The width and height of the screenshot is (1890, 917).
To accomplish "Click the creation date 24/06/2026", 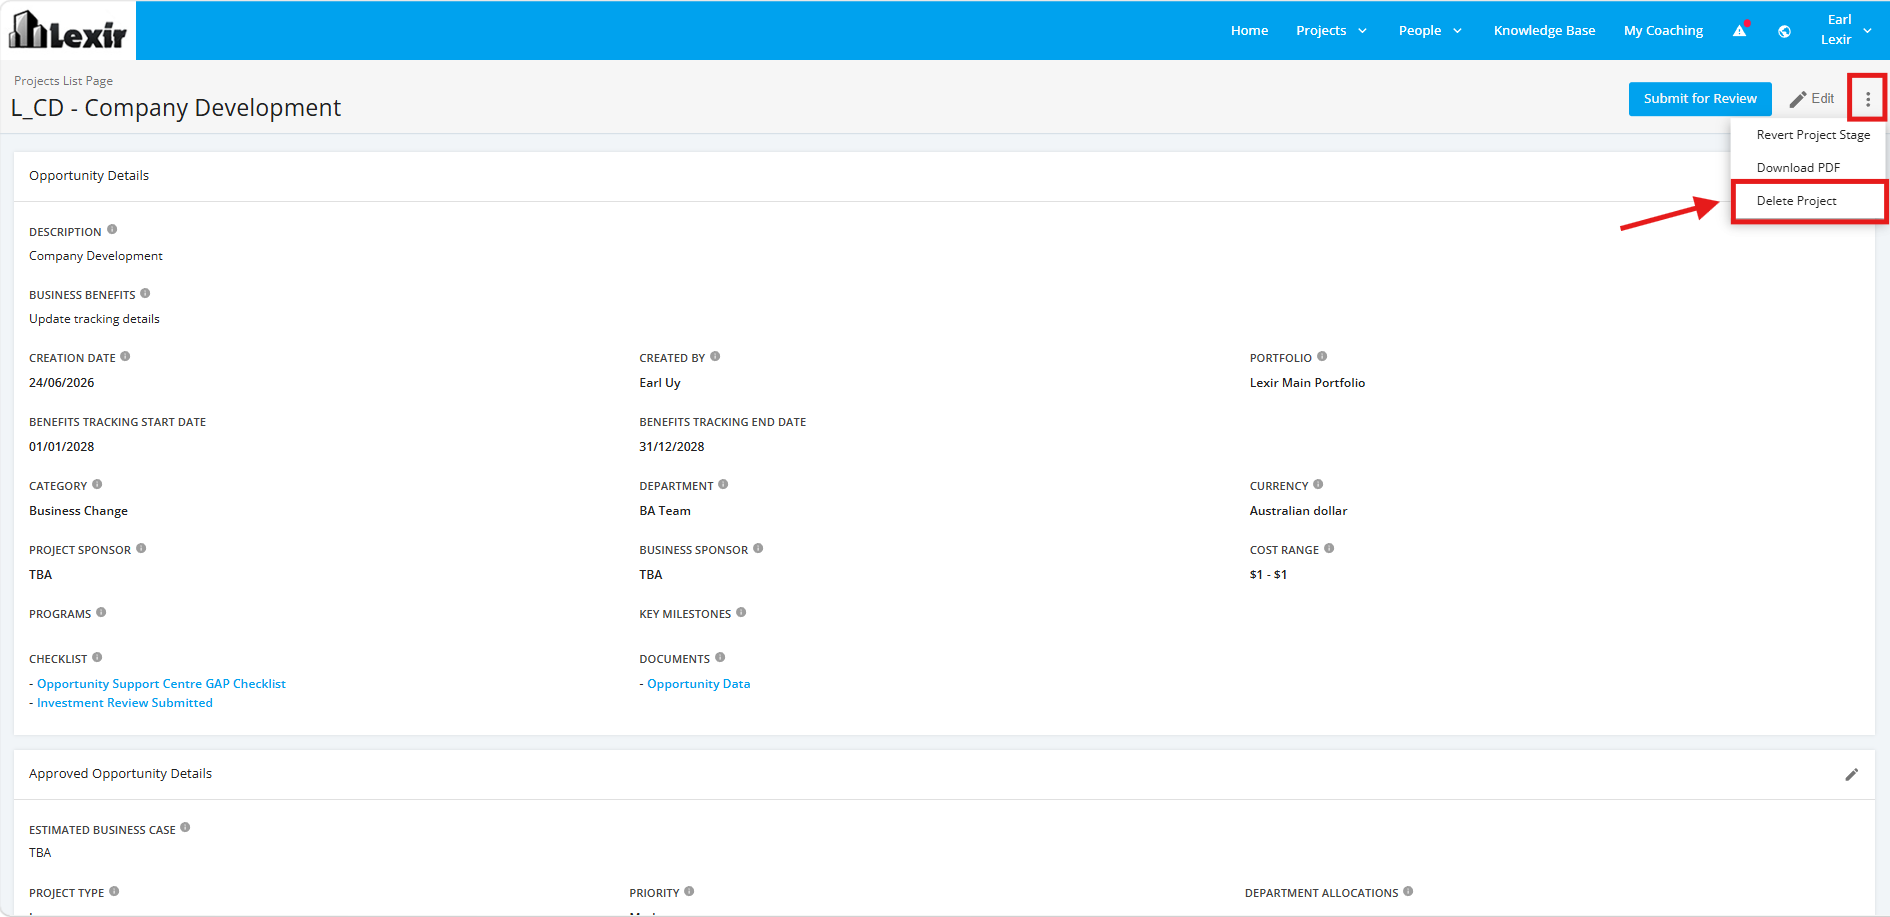I will (62, 383).
